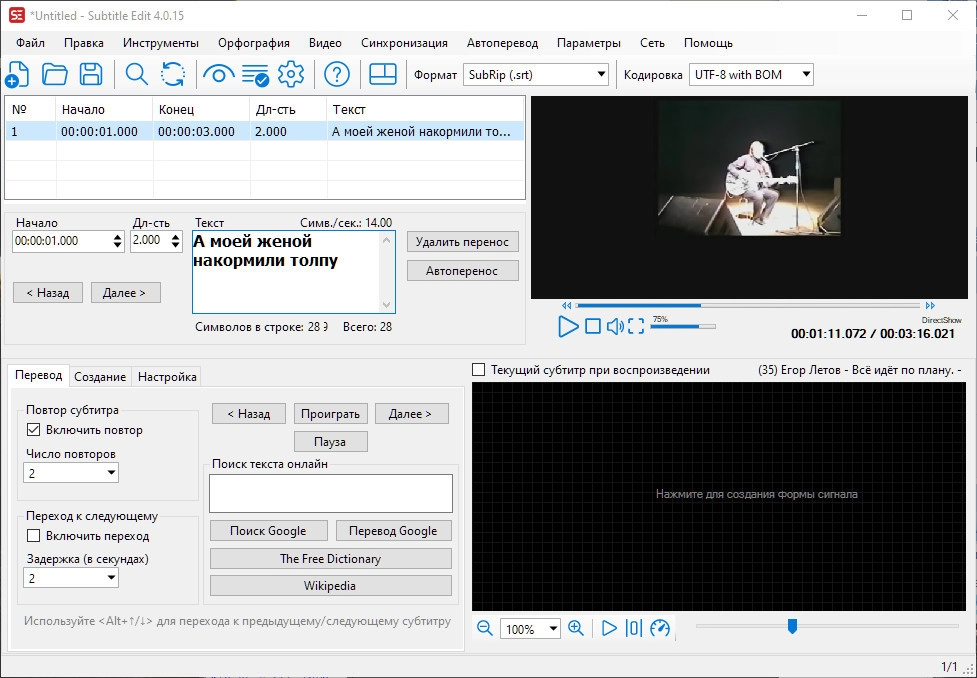977x678 pixels.
Task: Enable the 'Включить переход' checkbox
Action: 34,536
